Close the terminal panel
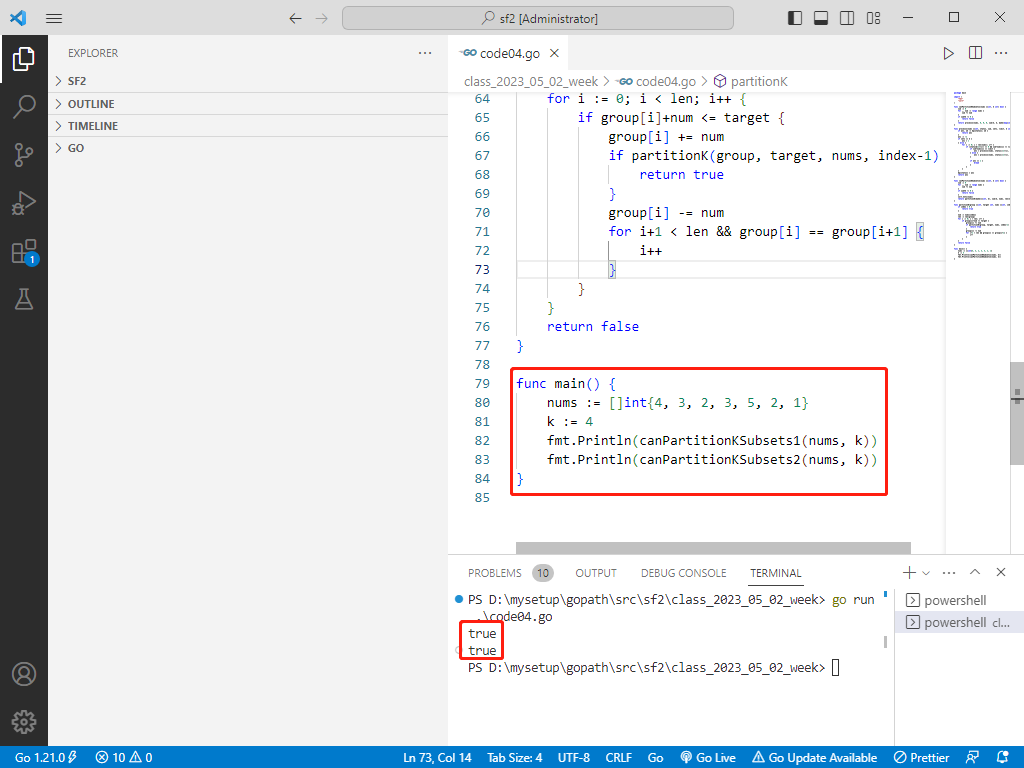The image size is (1024, 768). click(1001, 572)
